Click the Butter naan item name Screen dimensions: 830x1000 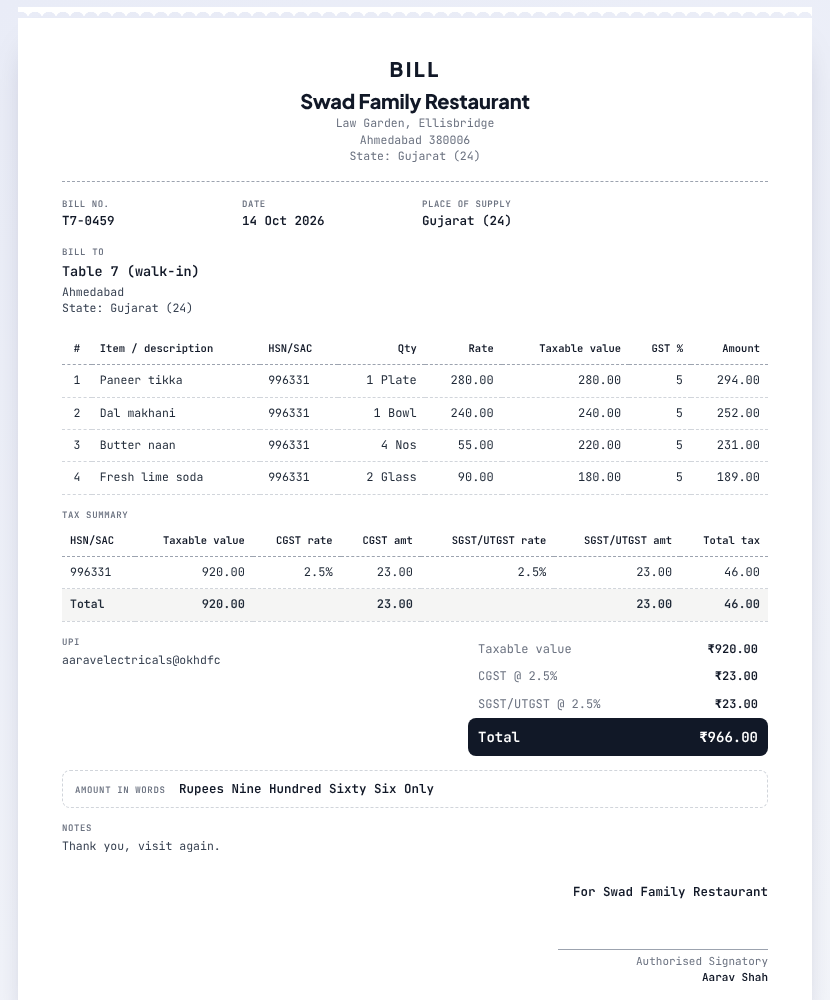137,445
